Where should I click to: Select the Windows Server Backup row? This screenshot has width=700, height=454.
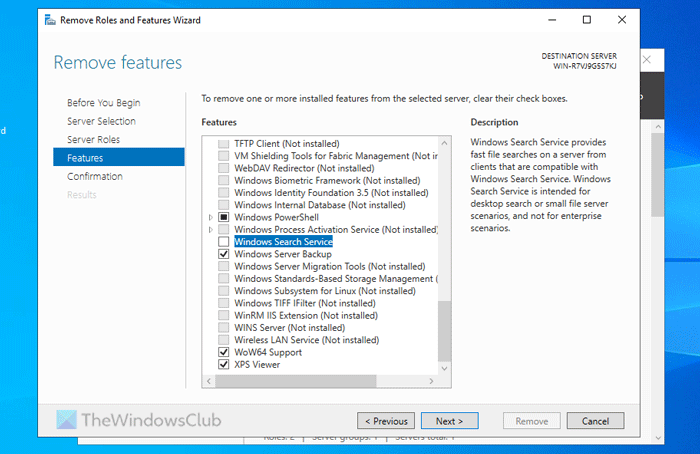pyautogui.click(x=283, y=254)
